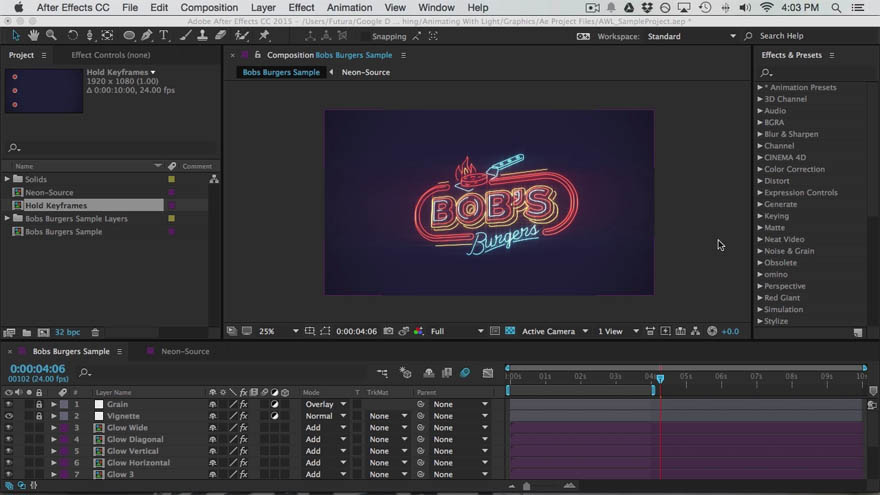880x495 pixels.
Task: Open the Active Camera dropdown
Action: pyautogui.click(x=554, y=331)
